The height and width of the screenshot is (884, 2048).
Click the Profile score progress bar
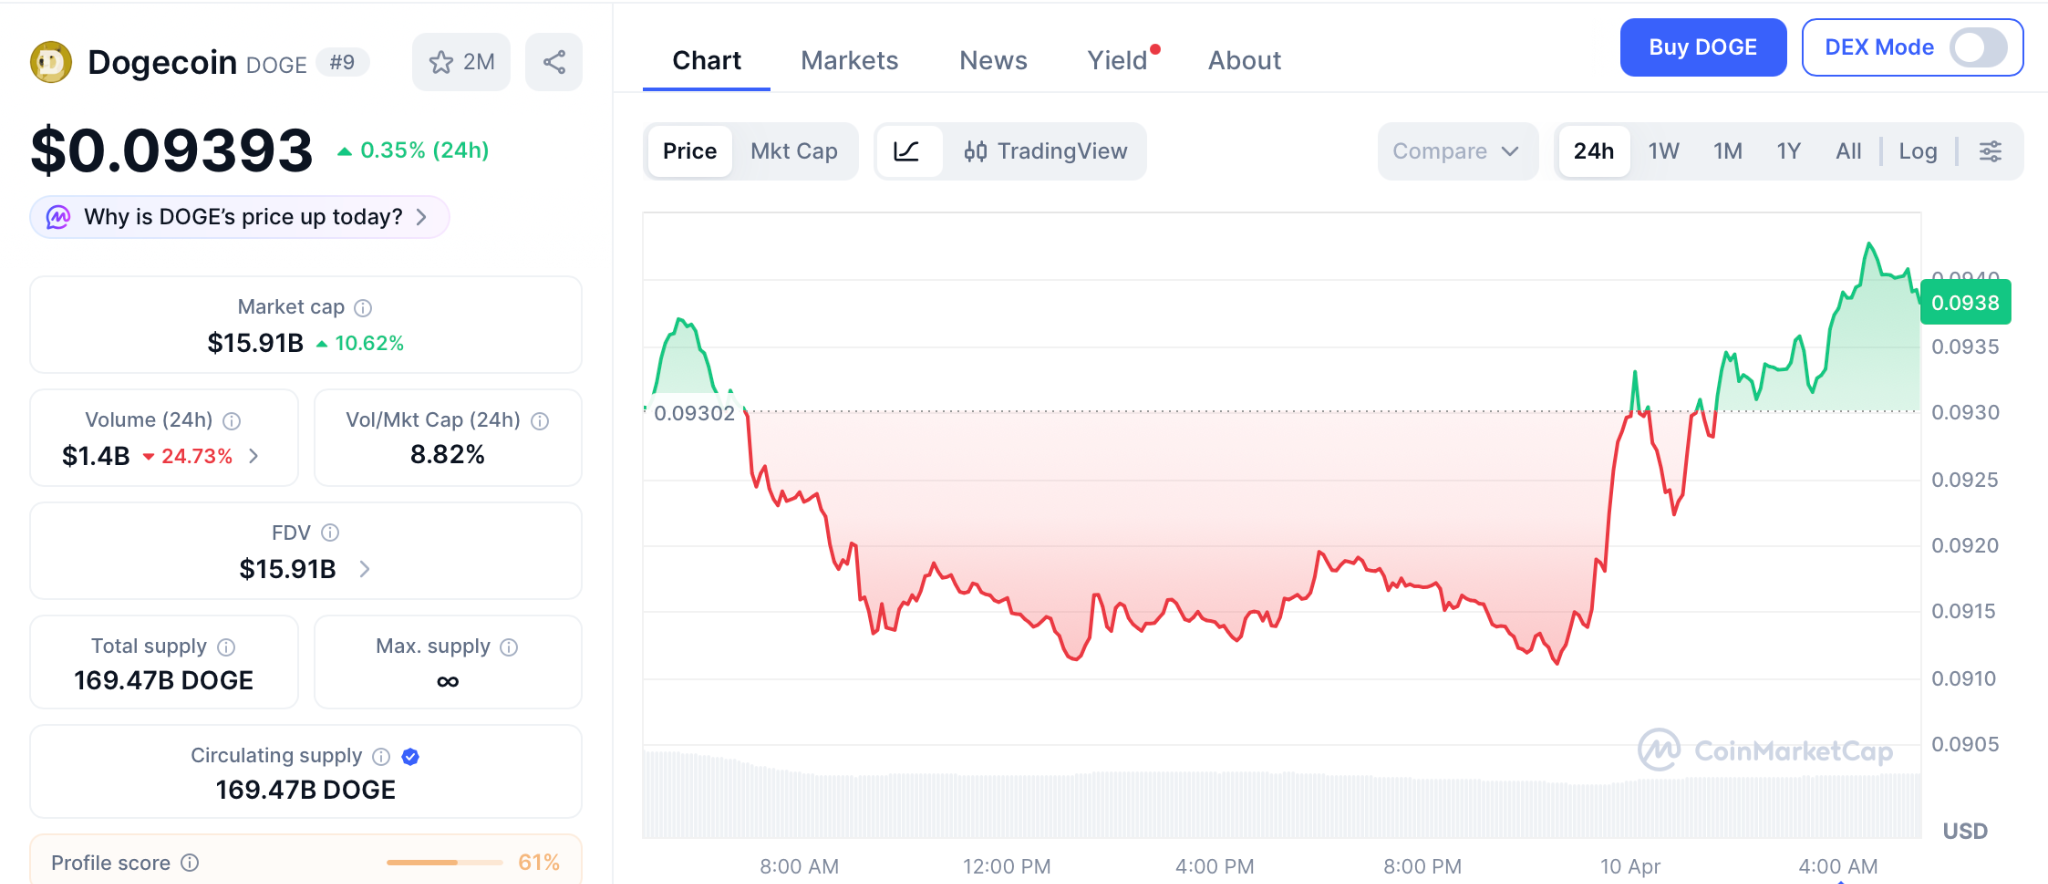coord(444,862)
